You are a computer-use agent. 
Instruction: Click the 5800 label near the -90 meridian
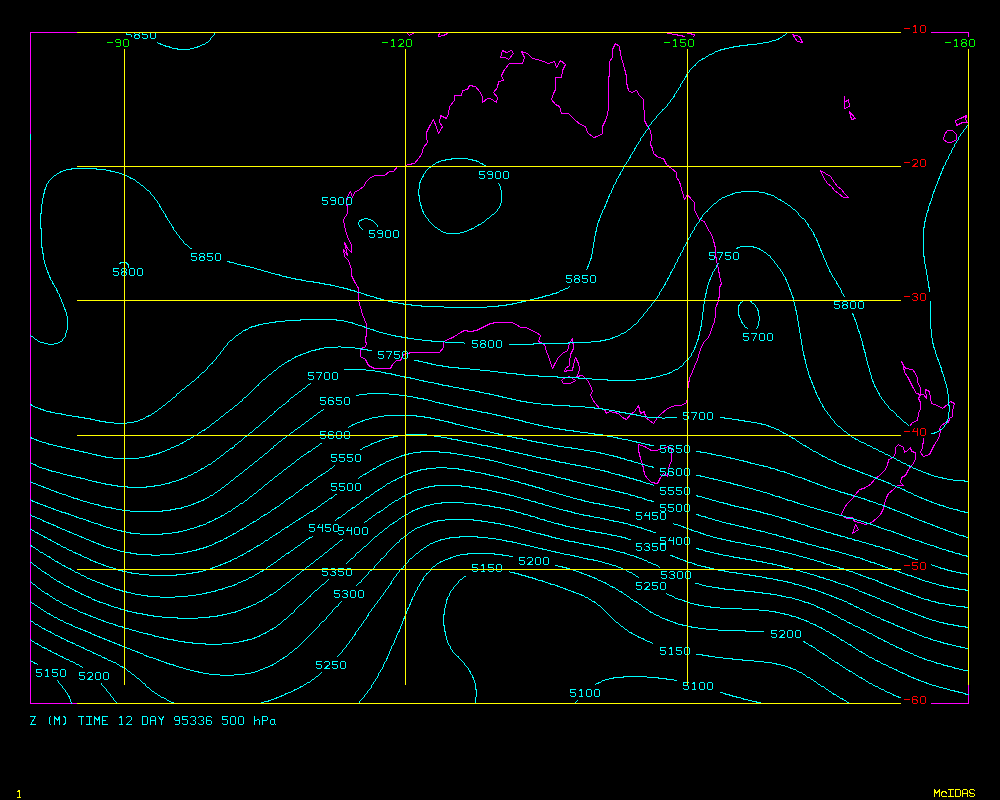click(127, 272)
